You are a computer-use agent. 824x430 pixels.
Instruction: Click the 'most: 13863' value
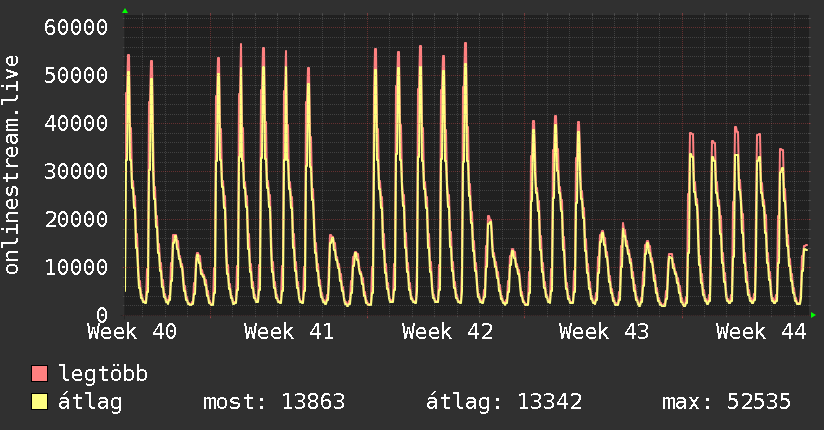(274, 402)
